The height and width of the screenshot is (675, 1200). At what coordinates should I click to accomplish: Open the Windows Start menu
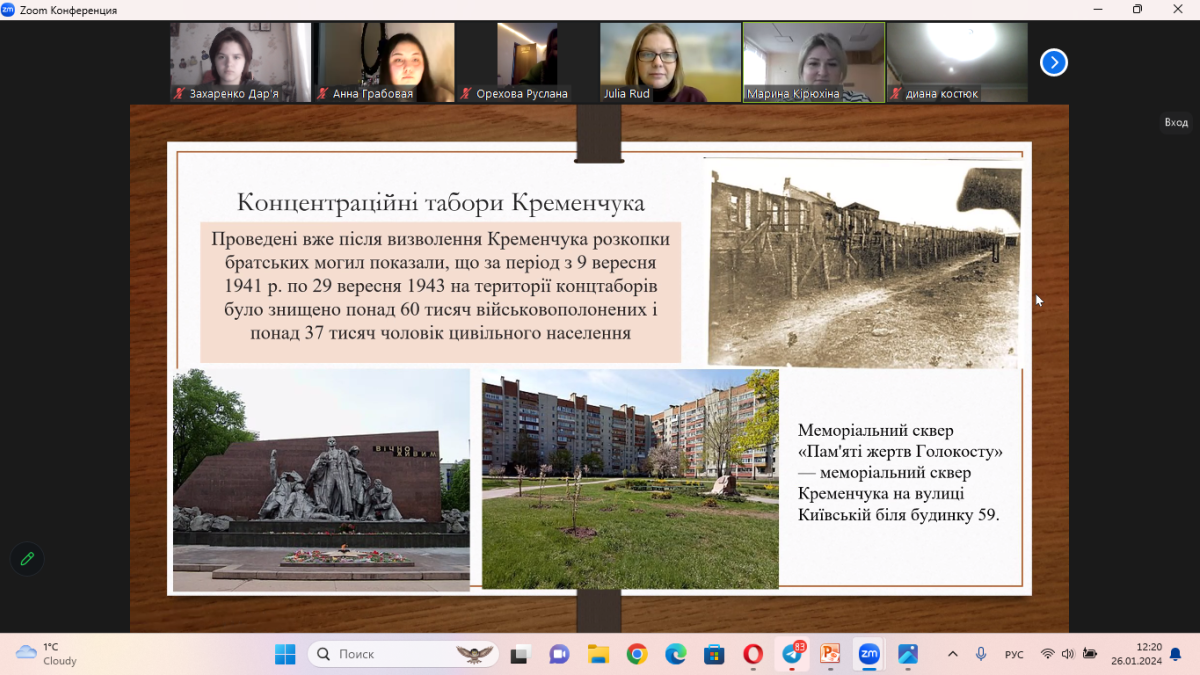point(285,654)
